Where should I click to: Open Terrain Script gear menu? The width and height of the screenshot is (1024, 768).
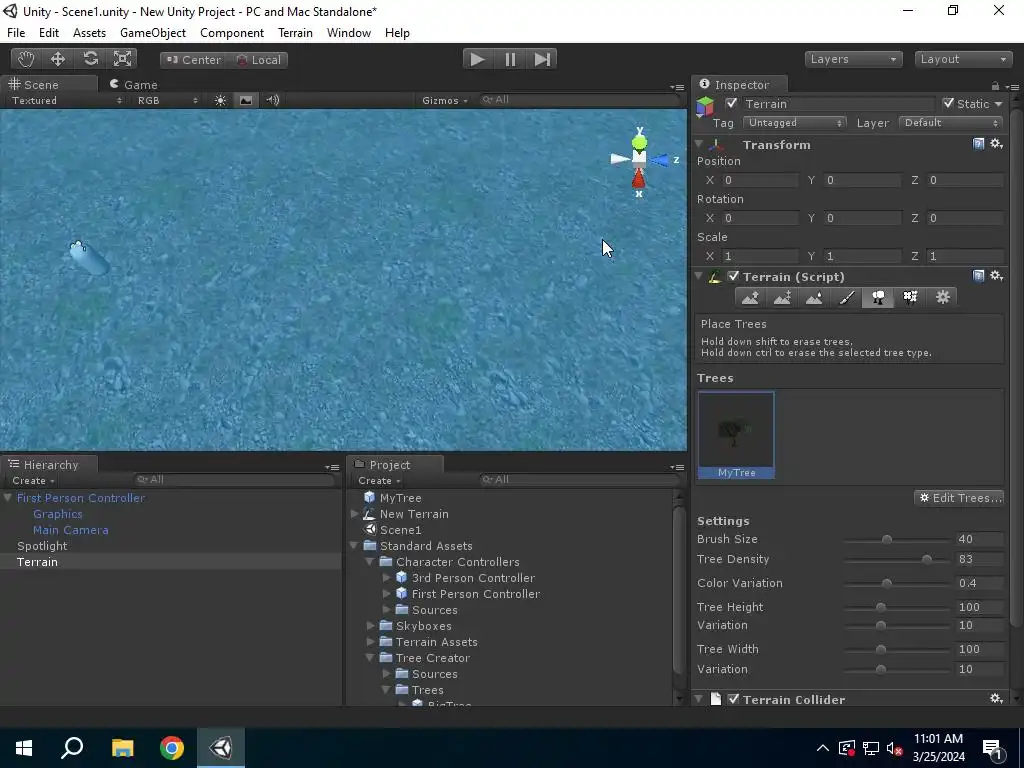997,276
